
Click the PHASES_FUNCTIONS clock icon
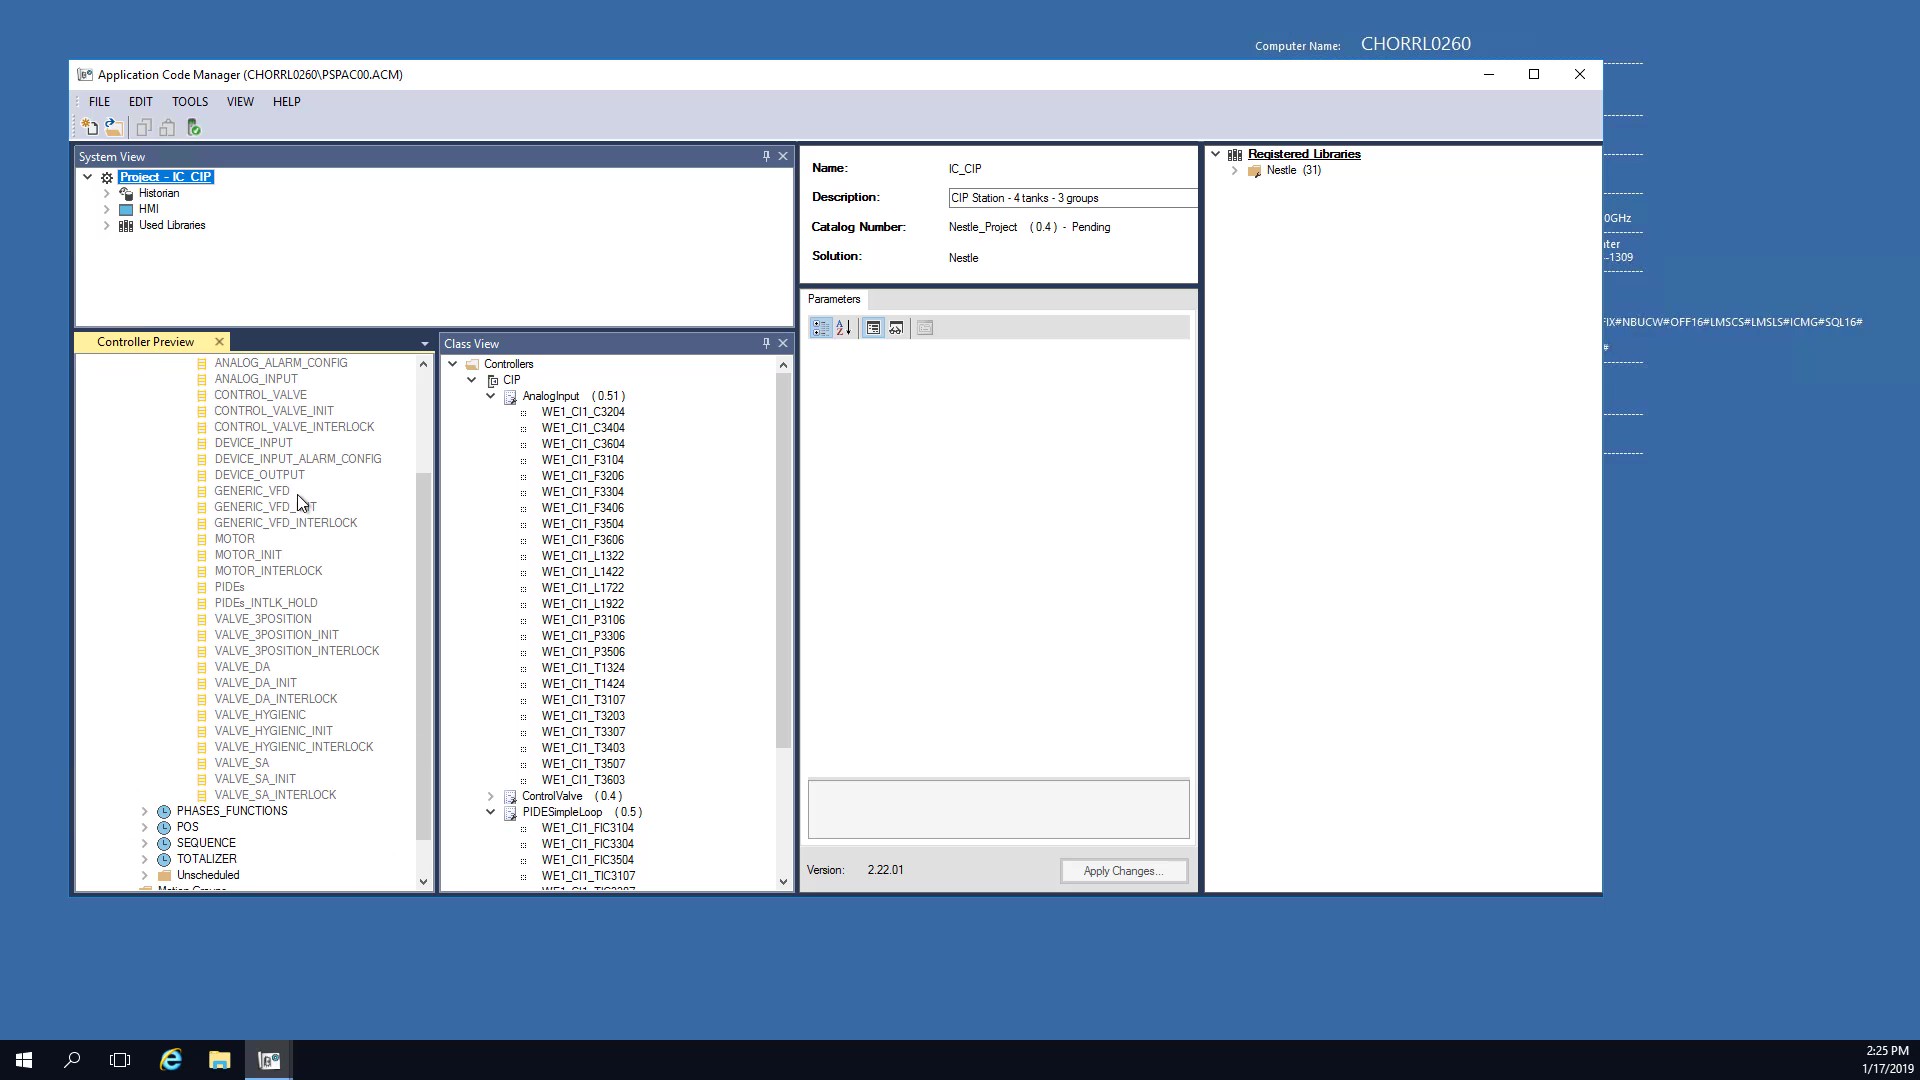164,811
